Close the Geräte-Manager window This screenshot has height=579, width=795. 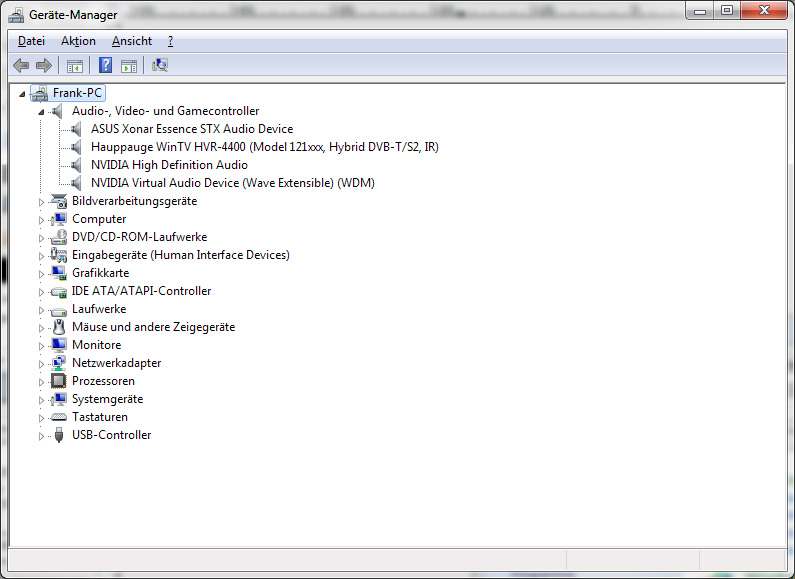[765, 11]
